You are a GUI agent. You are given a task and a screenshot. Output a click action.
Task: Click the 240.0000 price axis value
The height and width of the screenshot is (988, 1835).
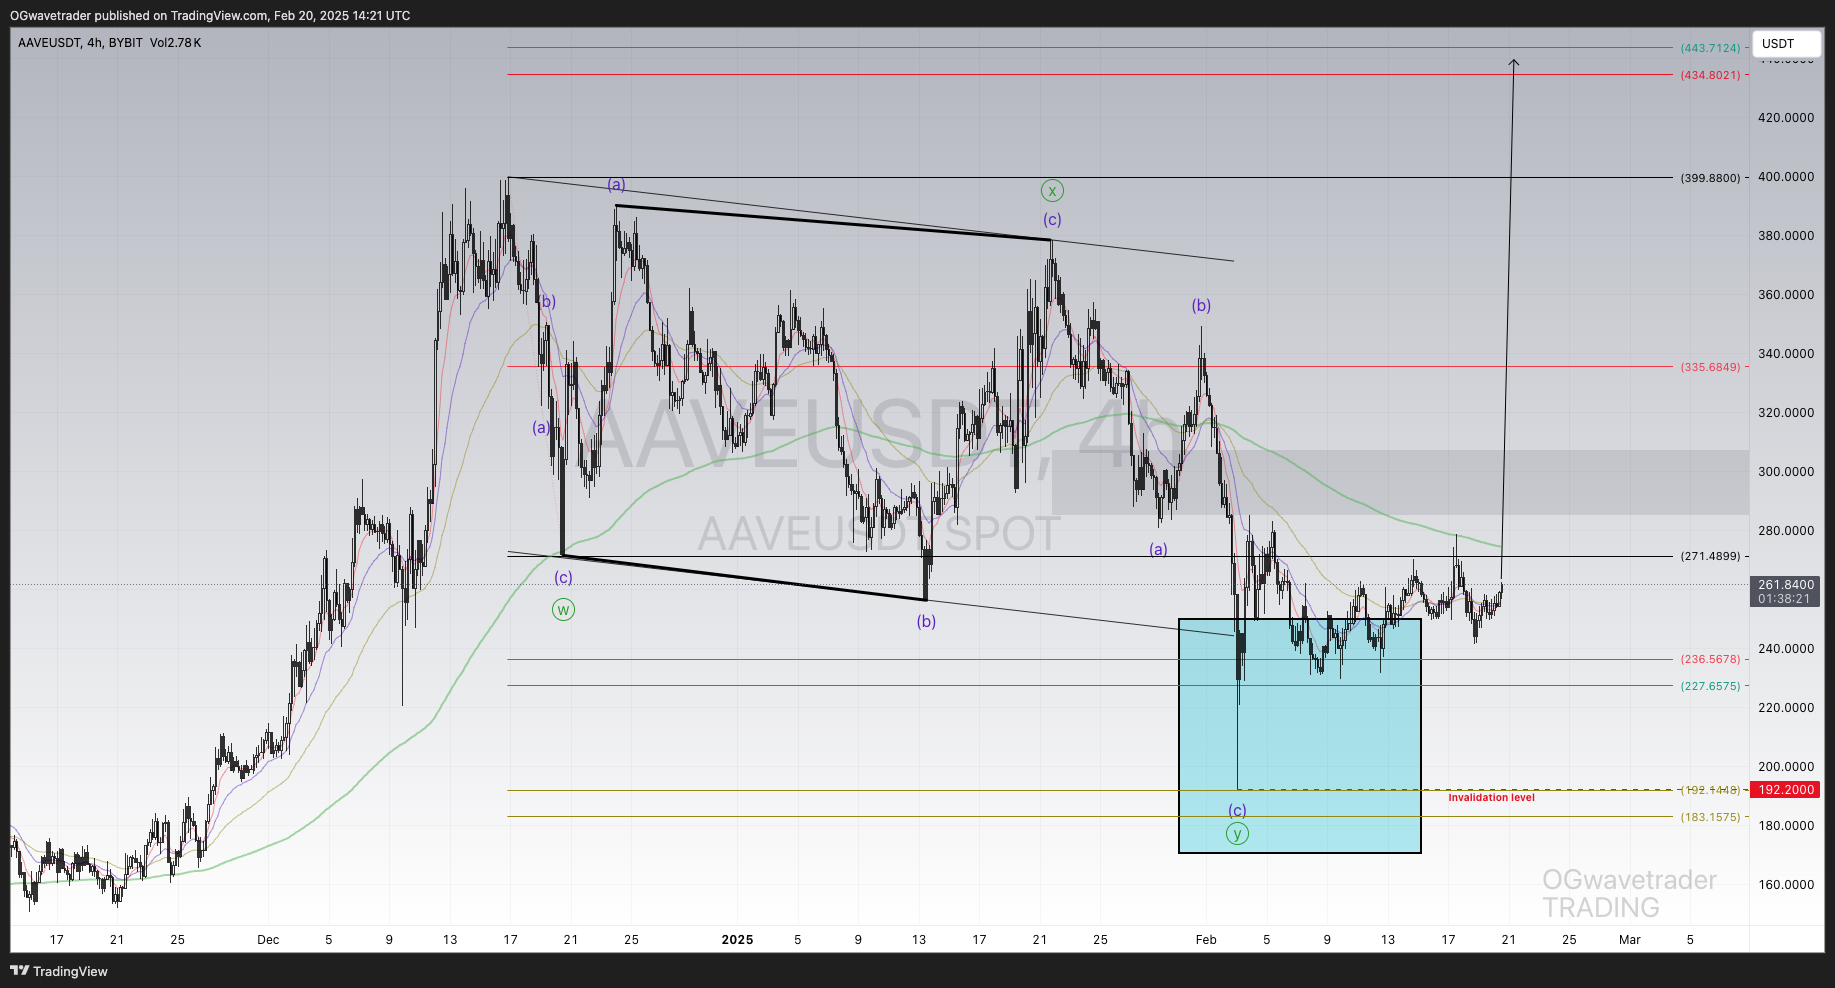(1786, 649)
